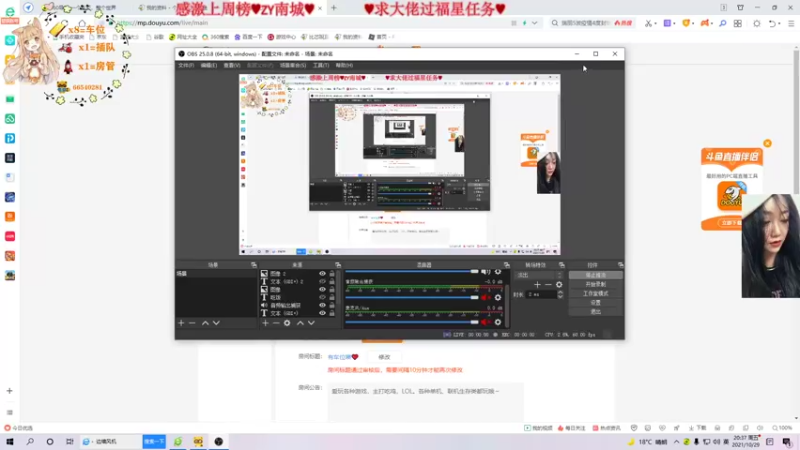Viewport: 800px width, 450px height.
Task: Move the selected source up
Action: (300, 323)
